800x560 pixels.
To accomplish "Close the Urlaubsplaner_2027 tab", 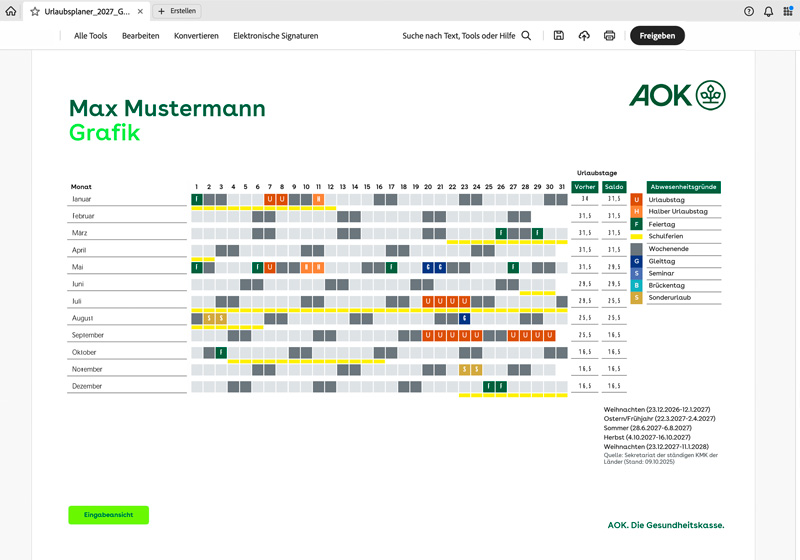I will tap(139, 11).
